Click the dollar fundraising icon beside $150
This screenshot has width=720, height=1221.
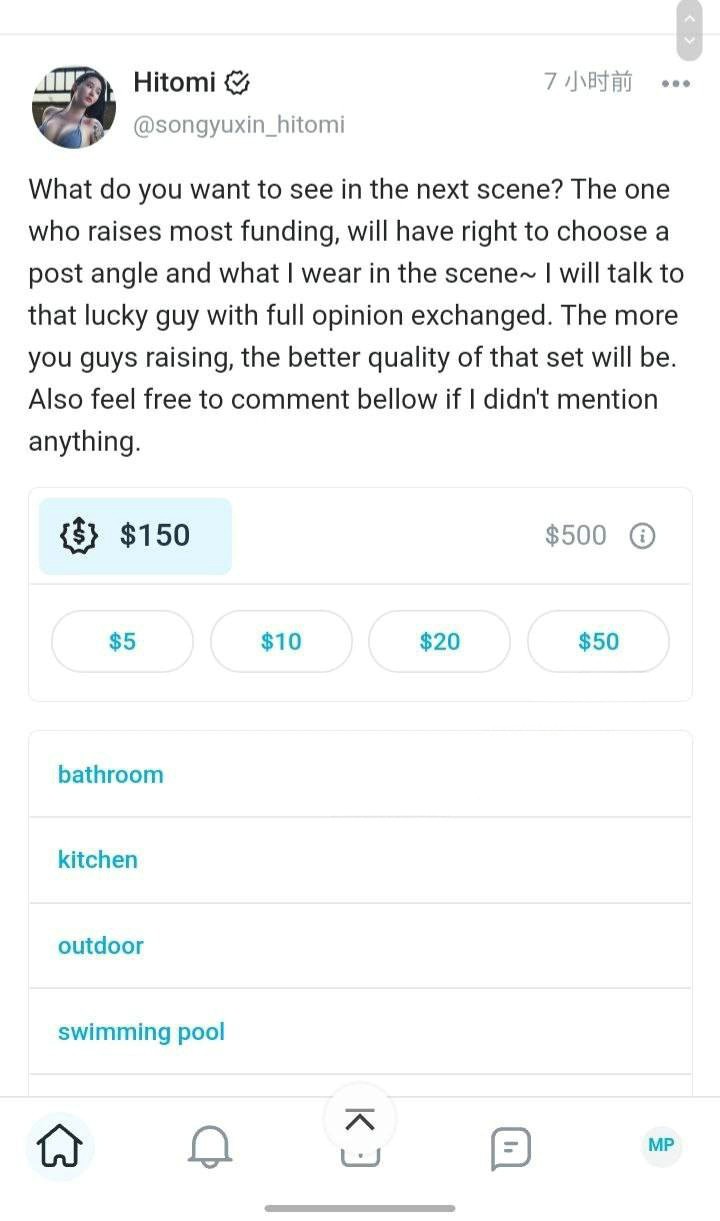pos(80,536)
